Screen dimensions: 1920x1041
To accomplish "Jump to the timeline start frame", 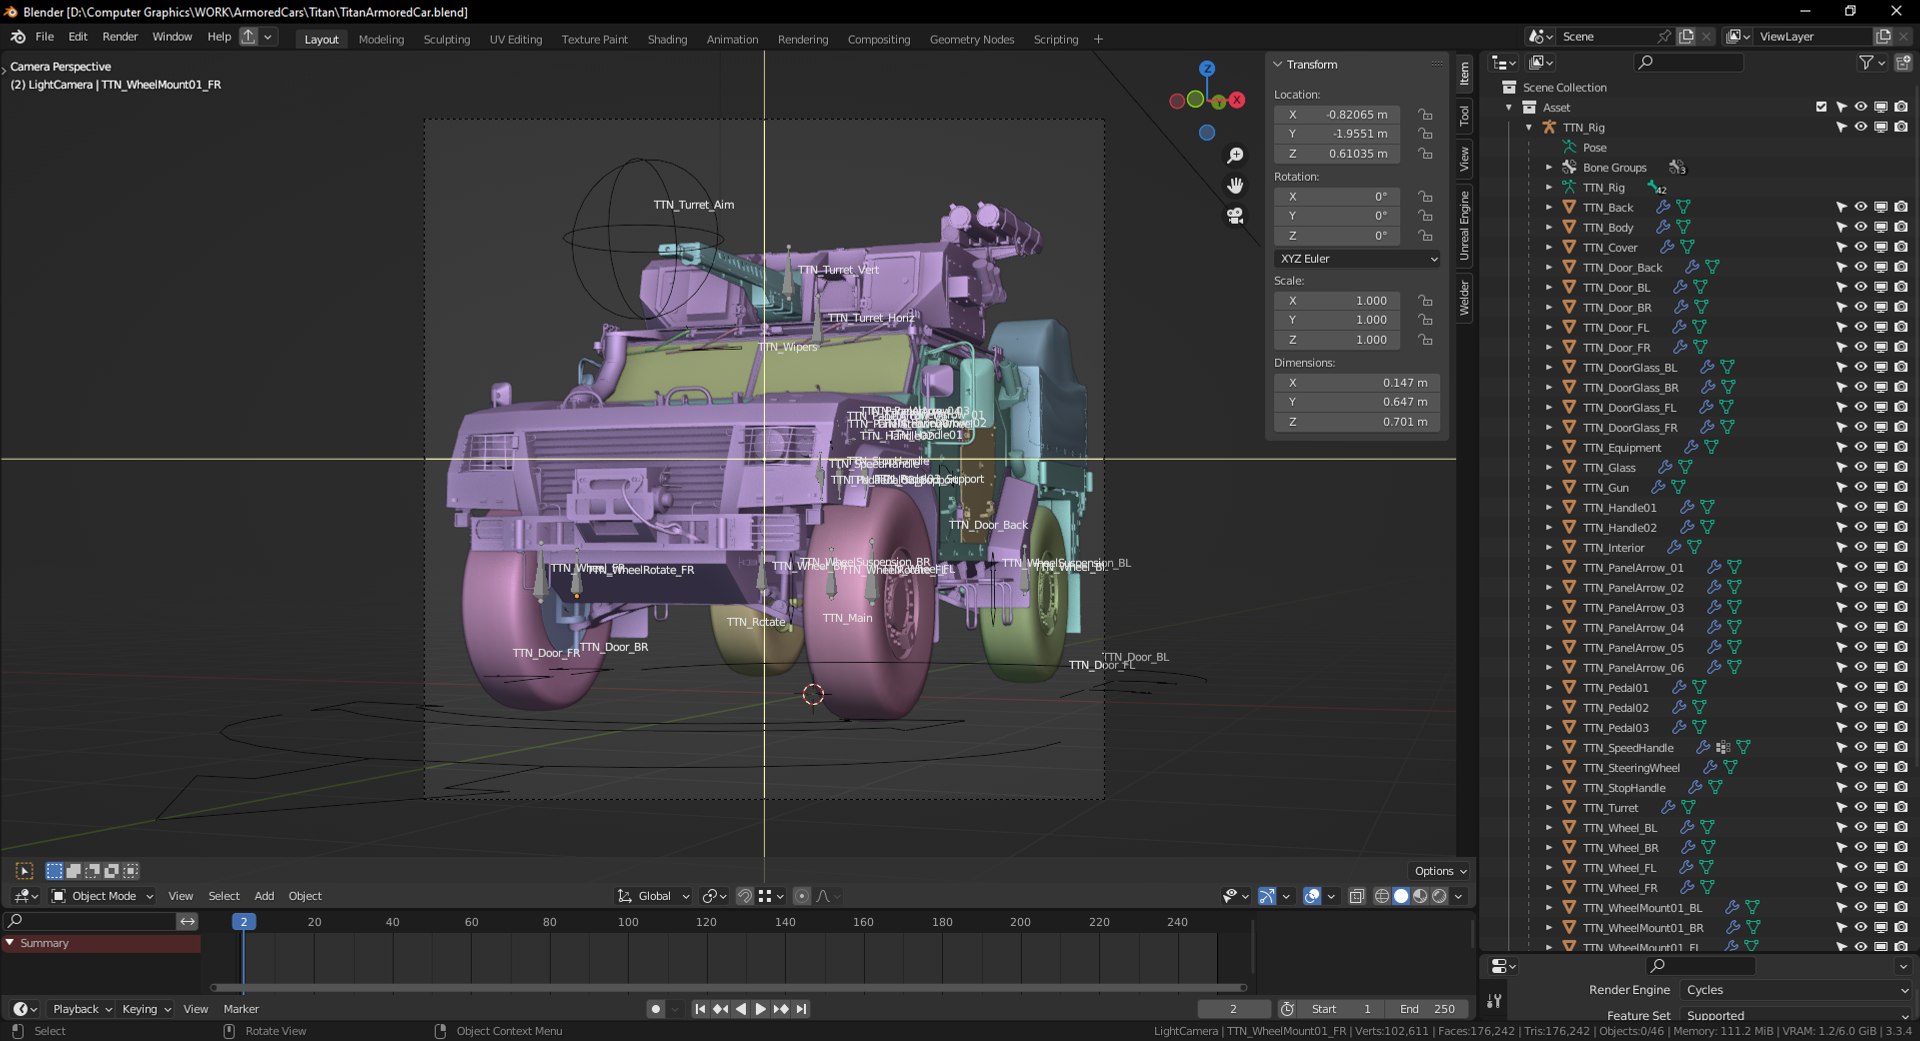I will tap(700, 1009).
